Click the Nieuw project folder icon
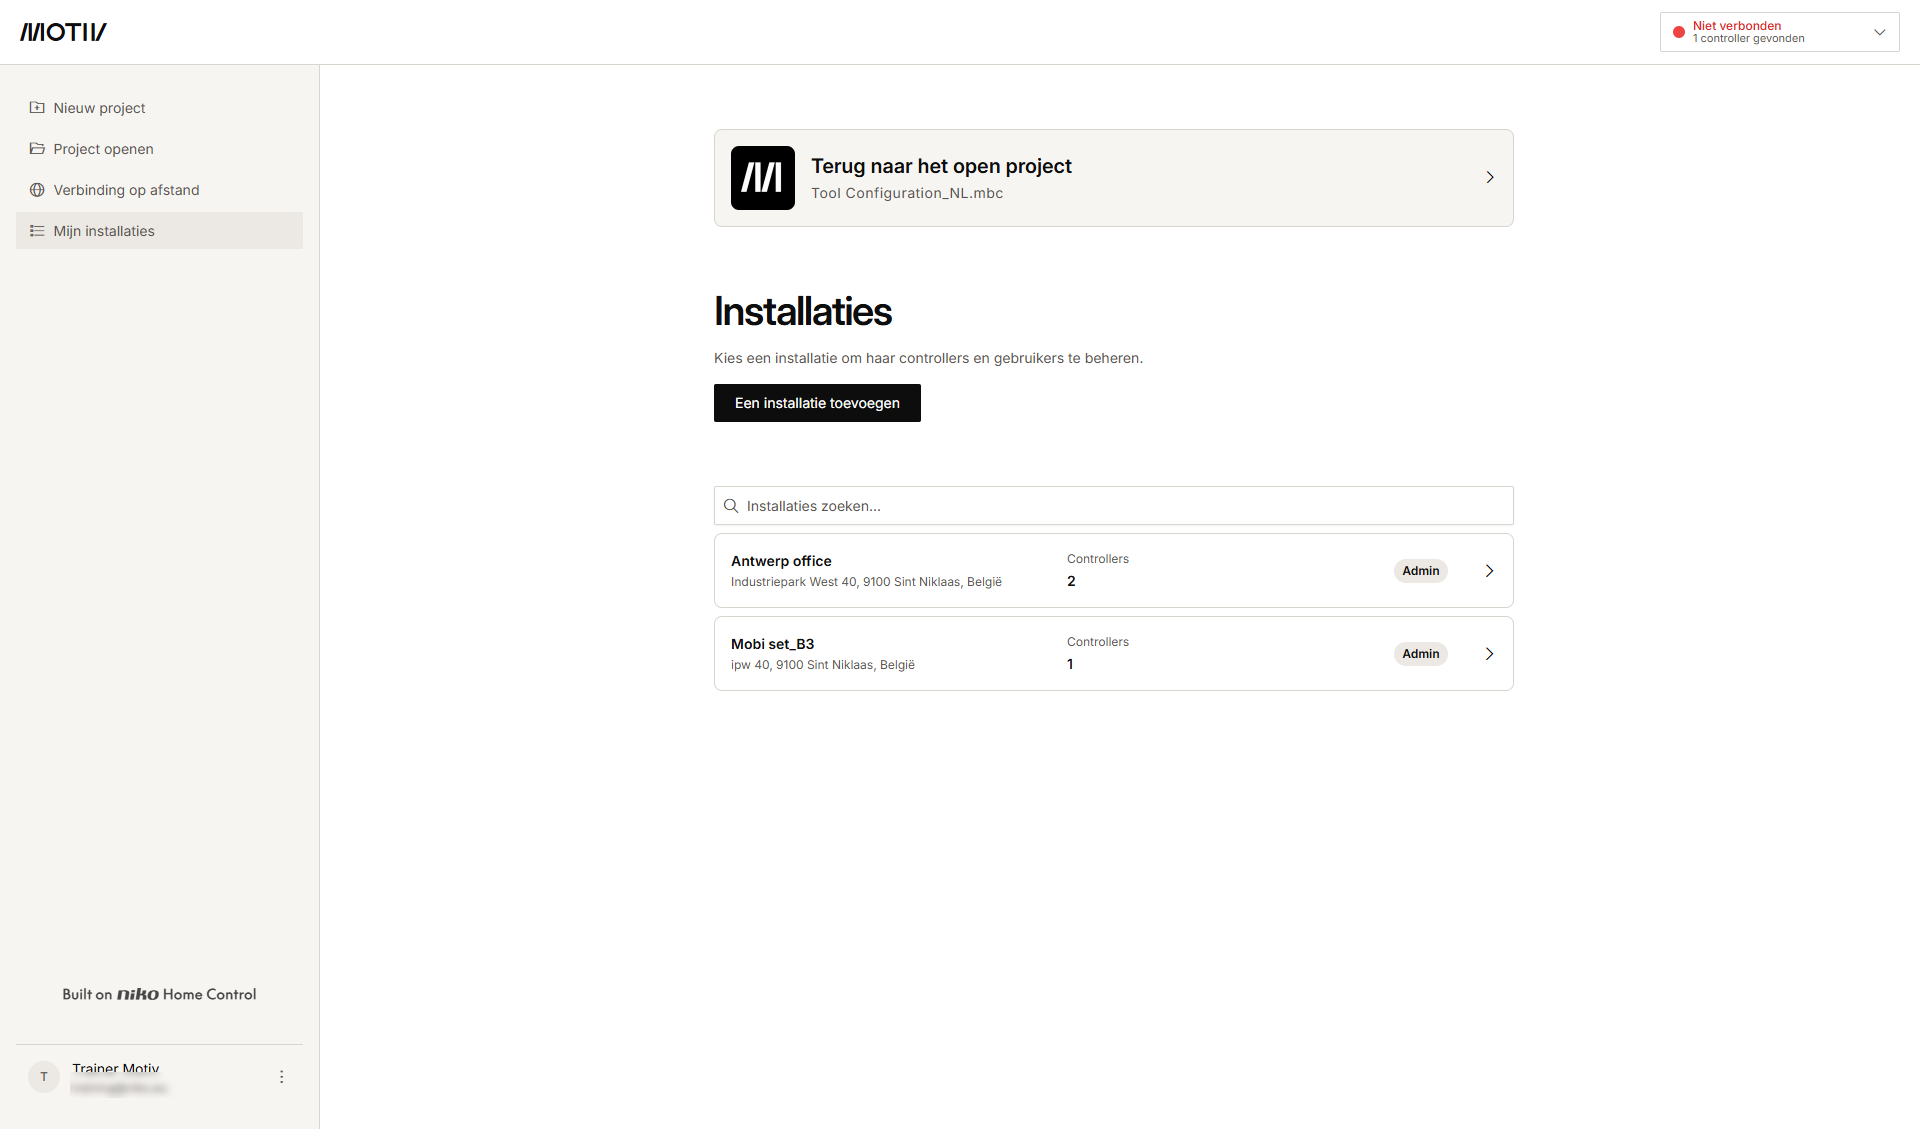1920x1129 pixels. 37,108
